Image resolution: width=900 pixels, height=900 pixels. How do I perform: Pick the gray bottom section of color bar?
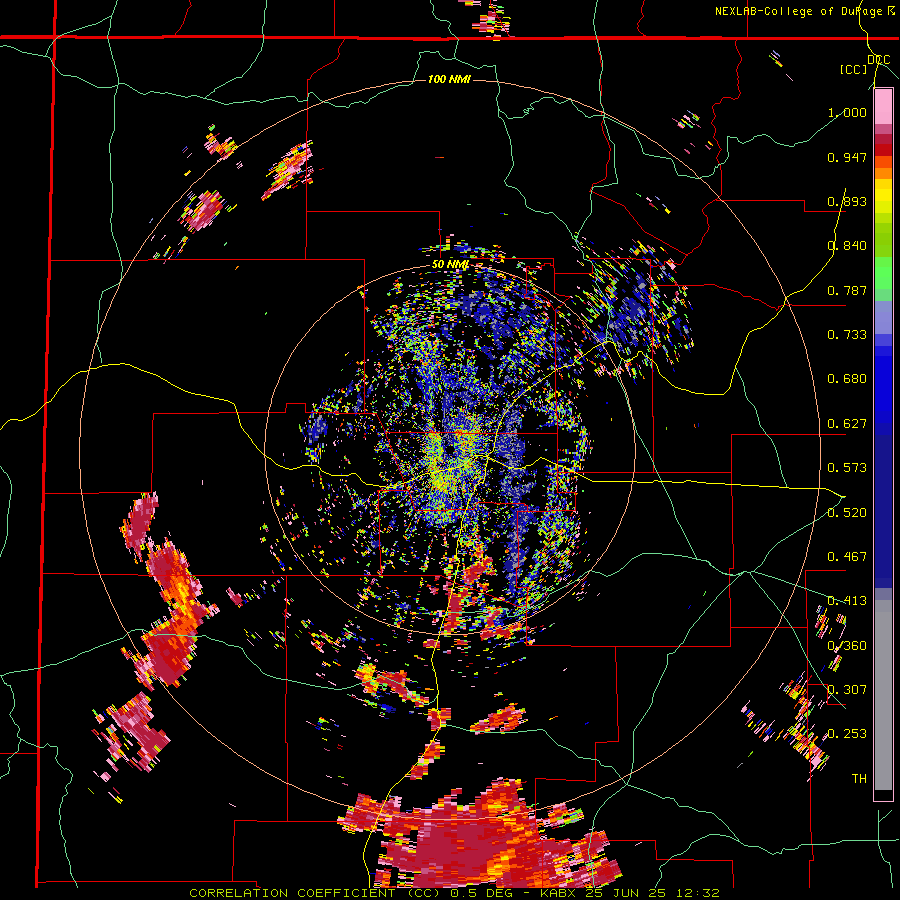tap(883, 695)
